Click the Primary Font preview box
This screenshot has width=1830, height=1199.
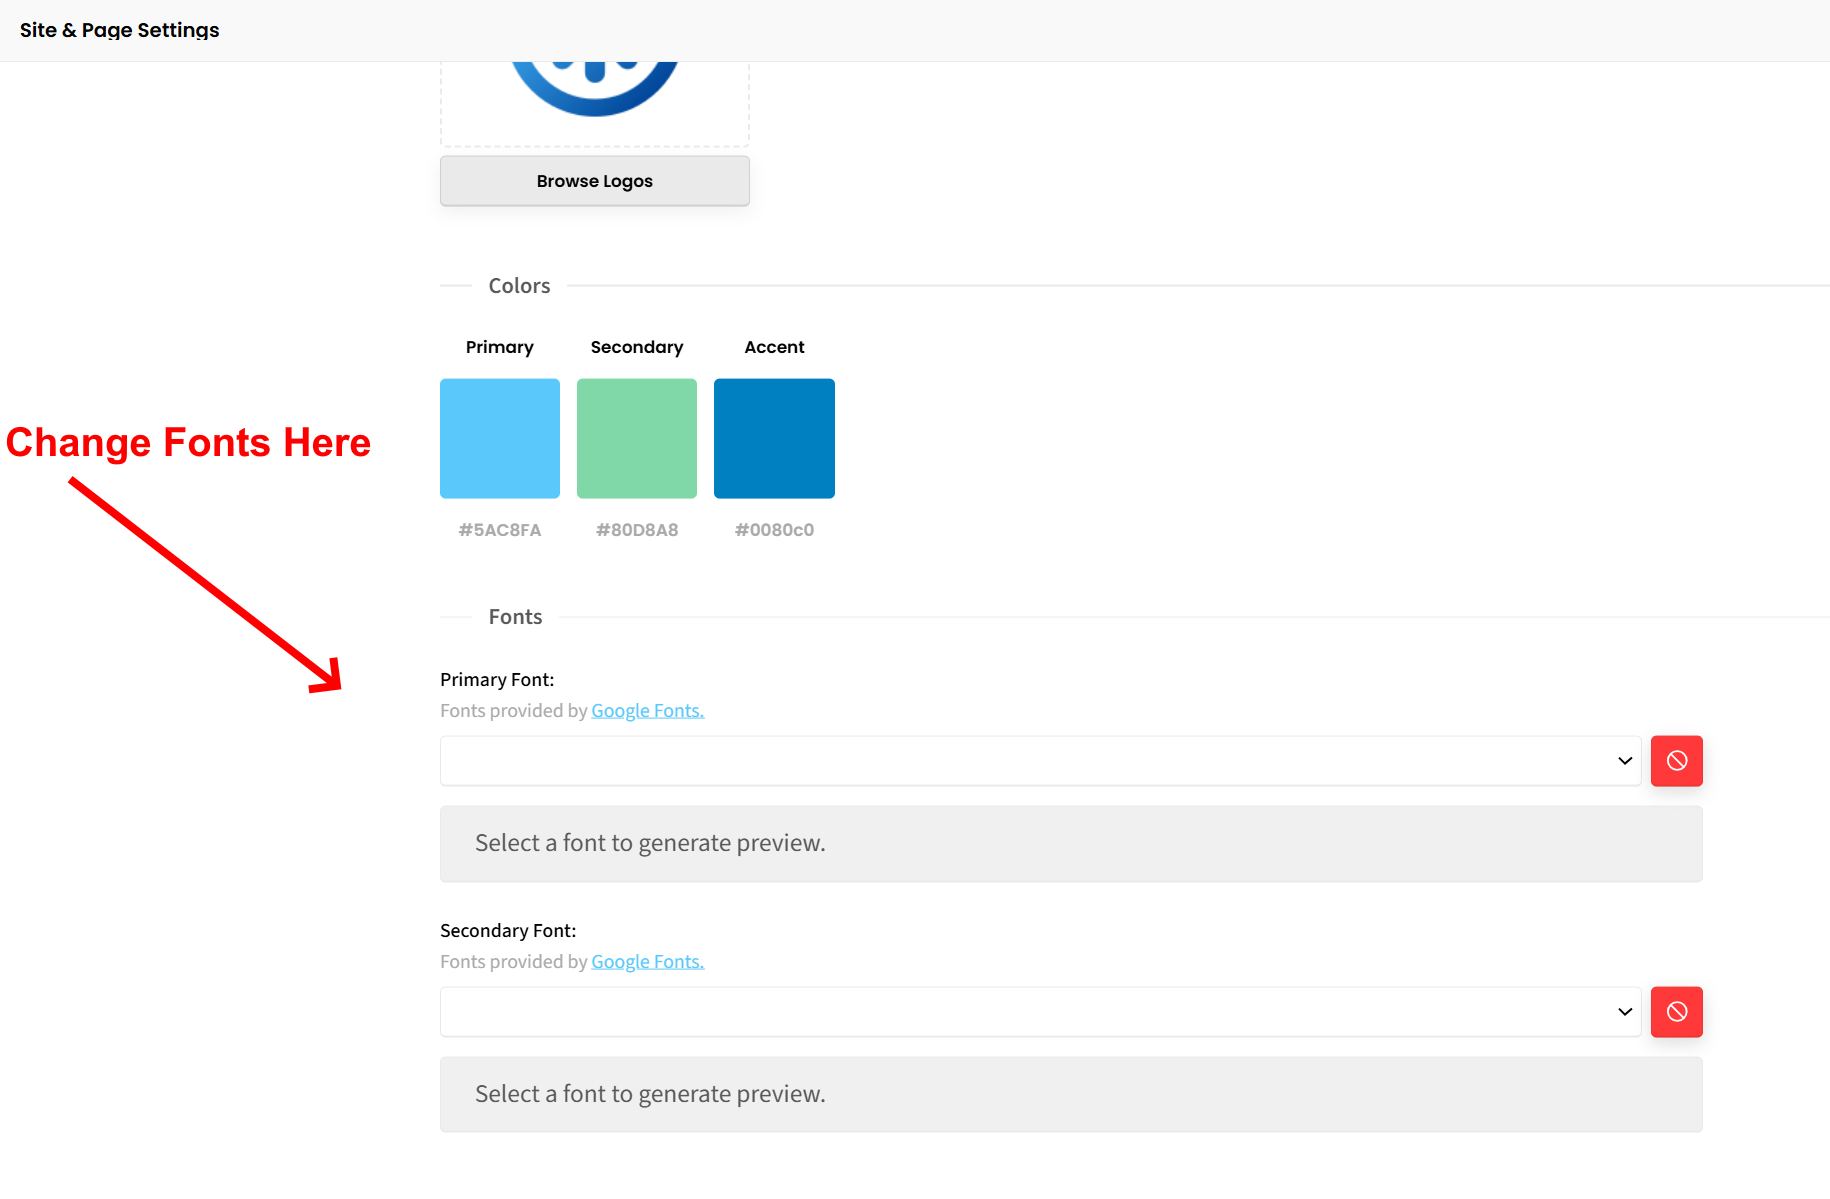click(1070, 844)
